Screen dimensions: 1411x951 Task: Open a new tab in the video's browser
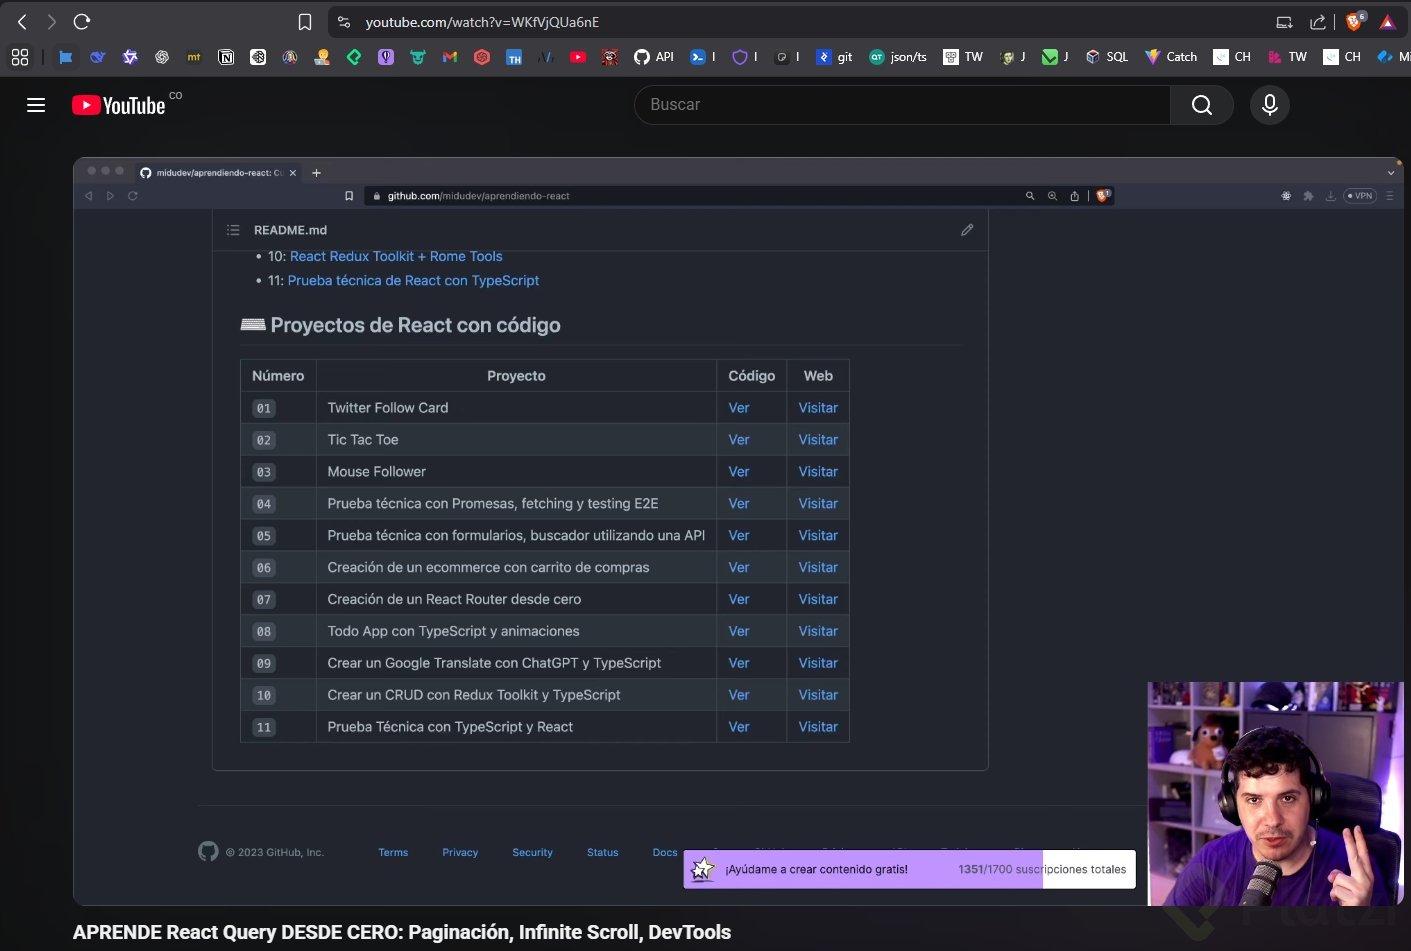point(316,173)
